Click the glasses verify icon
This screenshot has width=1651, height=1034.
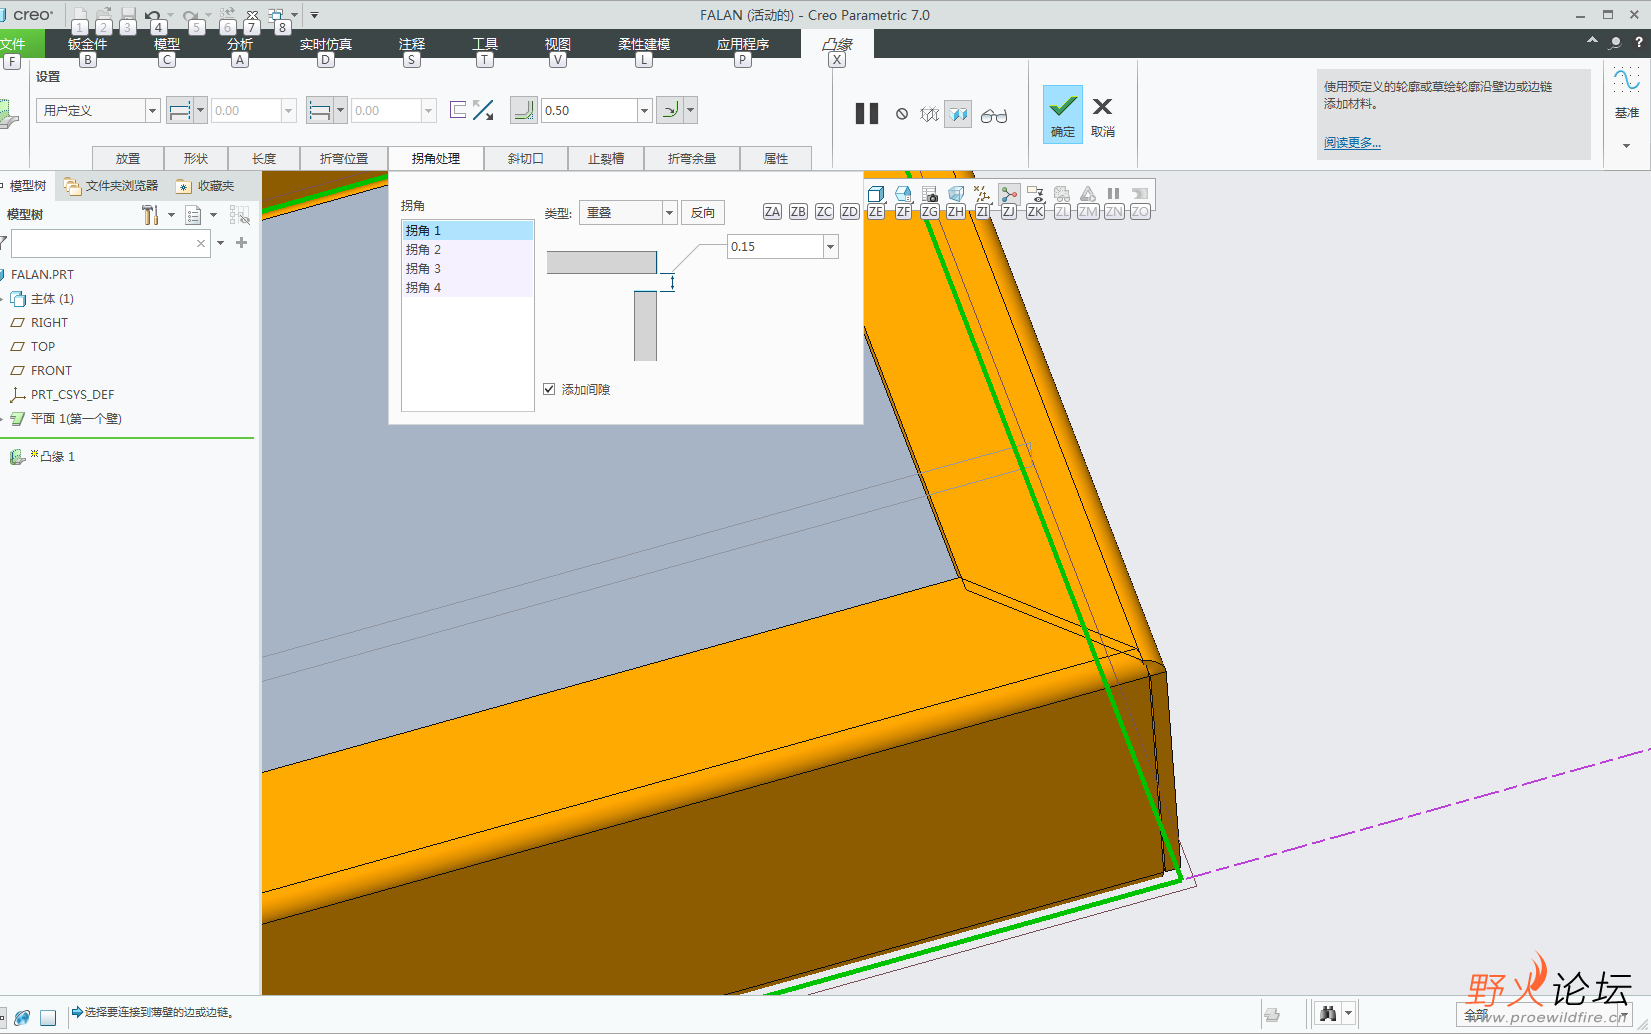coord(993,116)
